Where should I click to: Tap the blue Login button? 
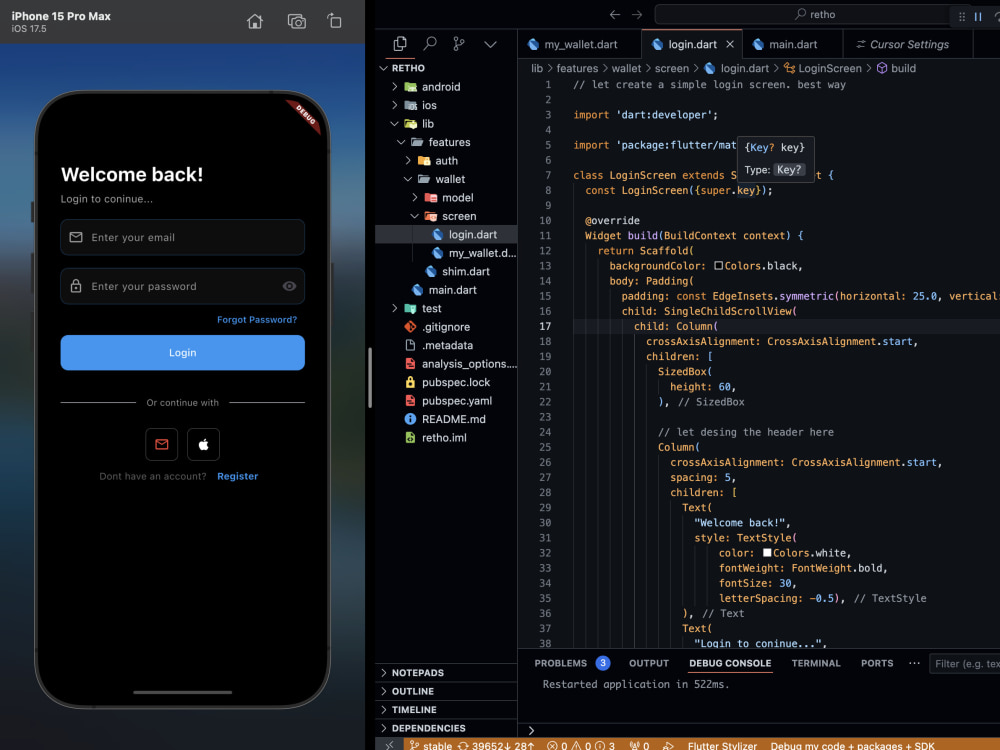(x=182, y=353)
